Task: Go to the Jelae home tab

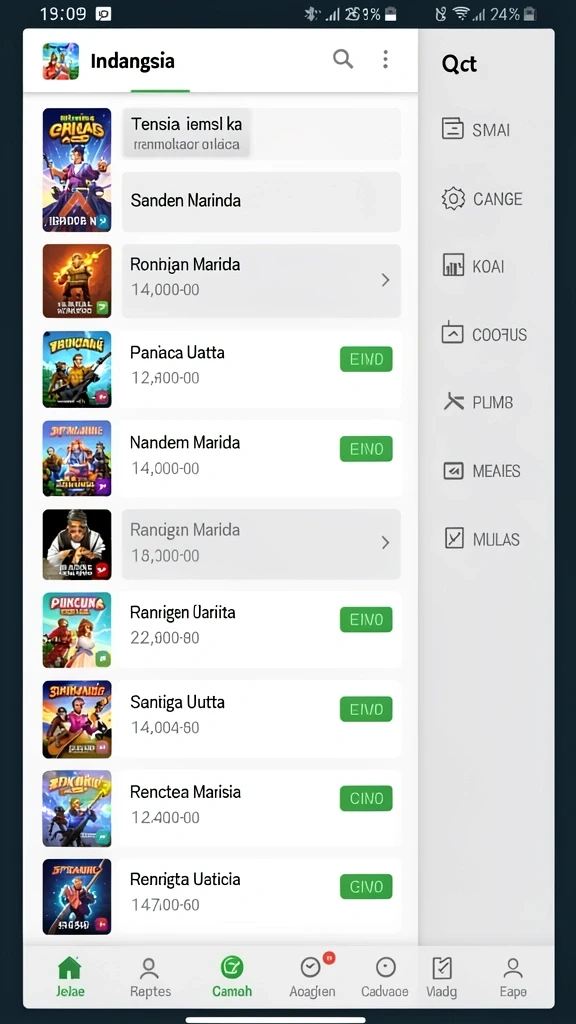Action: point(69,976)
